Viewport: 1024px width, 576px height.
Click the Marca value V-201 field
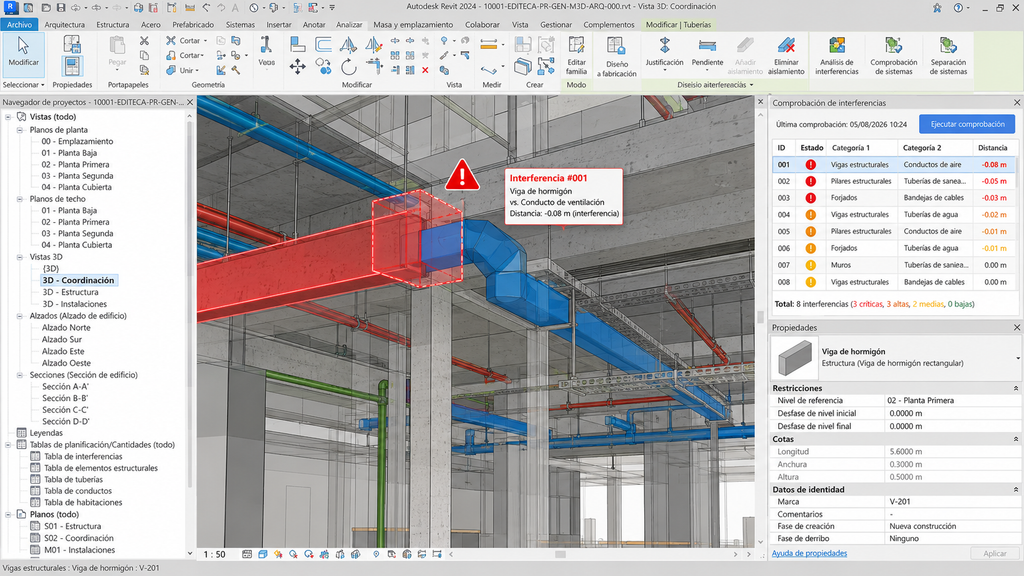tap(950, 502)
